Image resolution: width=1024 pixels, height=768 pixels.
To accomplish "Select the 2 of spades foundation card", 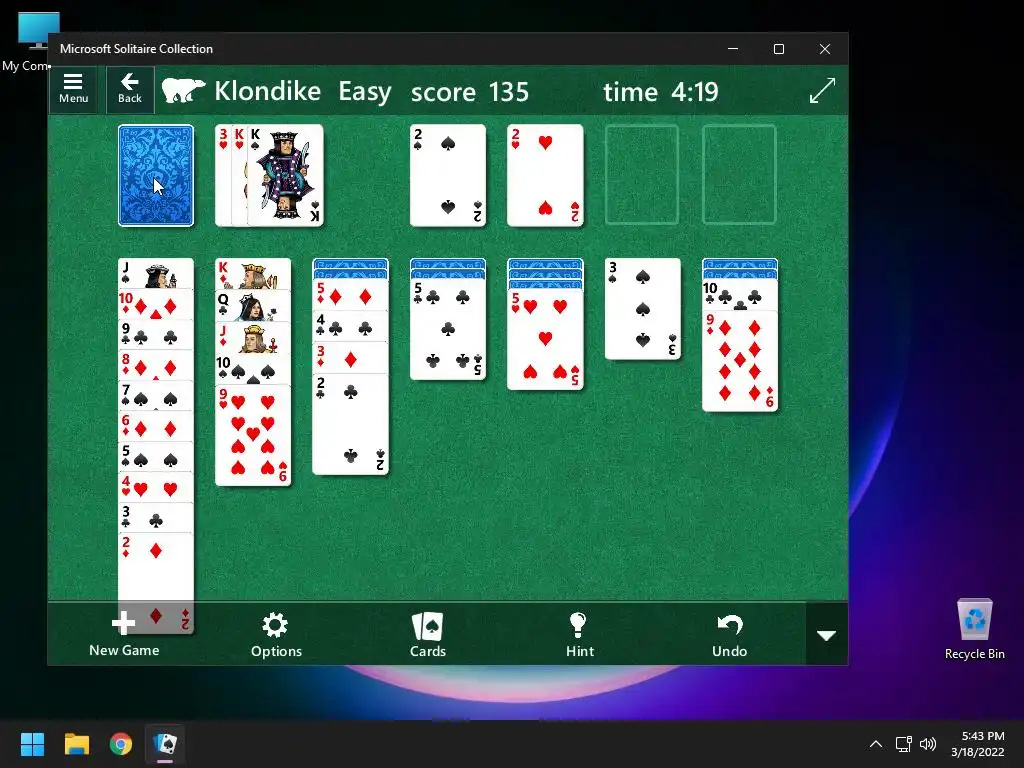I will 447,175.
